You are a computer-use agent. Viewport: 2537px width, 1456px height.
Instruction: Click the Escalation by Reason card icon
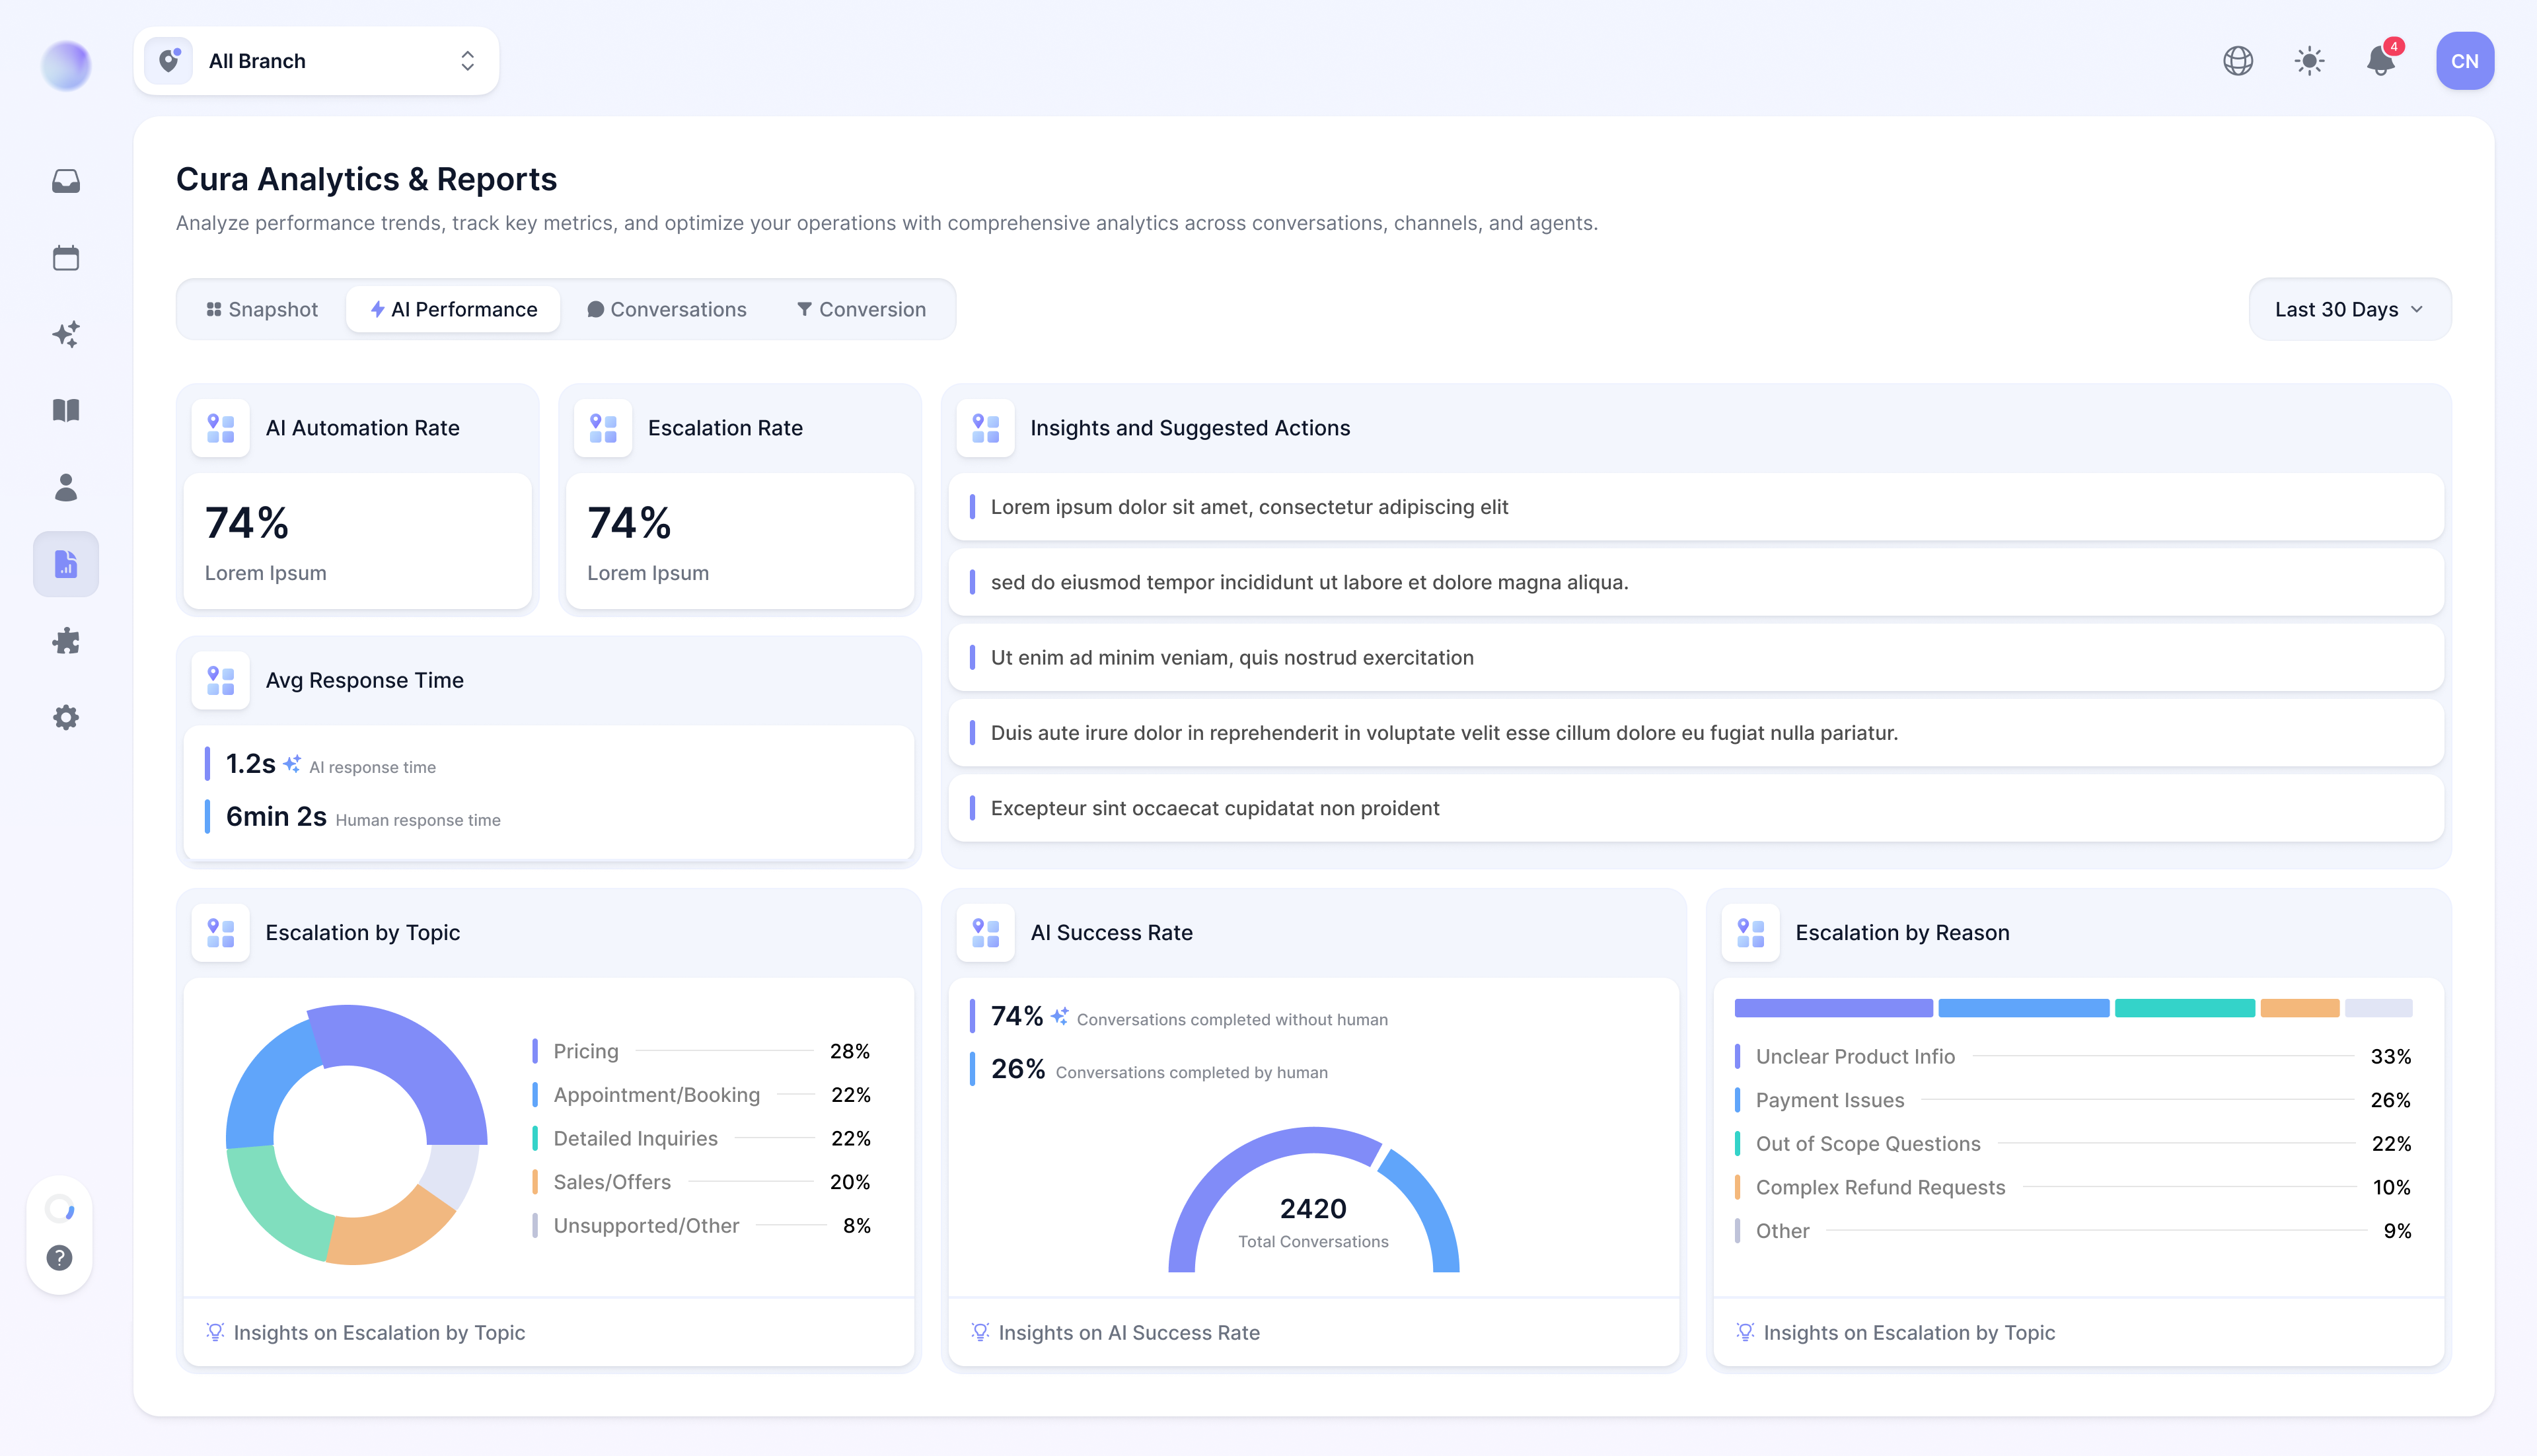tap(1751, 932)
